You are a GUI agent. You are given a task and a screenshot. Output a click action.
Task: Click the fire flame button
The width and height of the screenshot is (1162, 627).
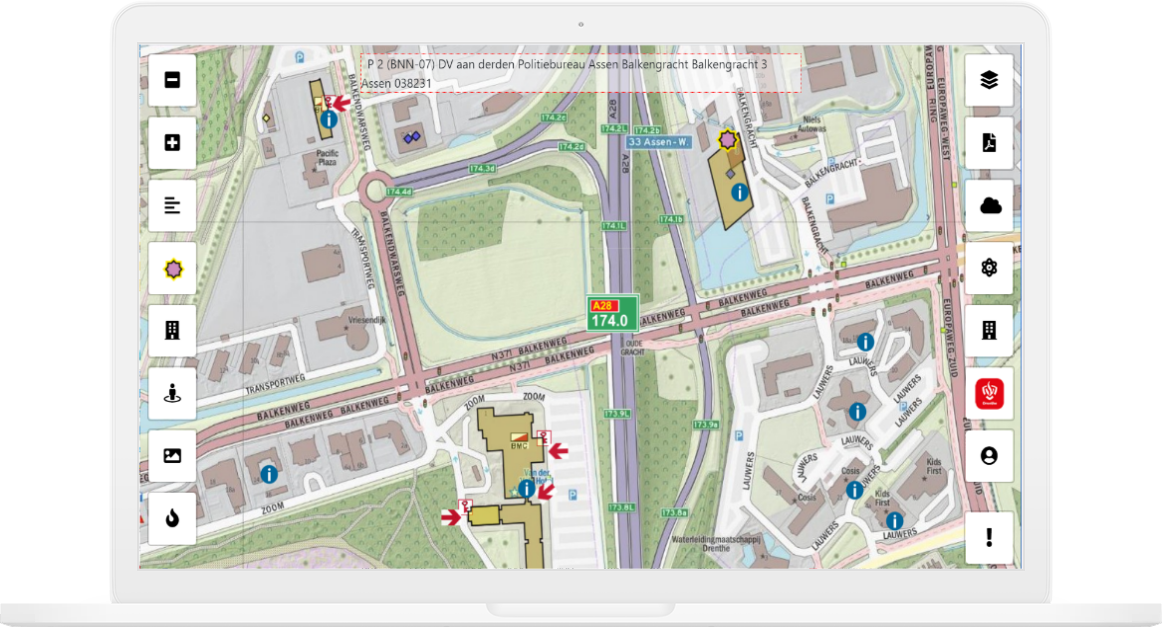coord(172,518)
